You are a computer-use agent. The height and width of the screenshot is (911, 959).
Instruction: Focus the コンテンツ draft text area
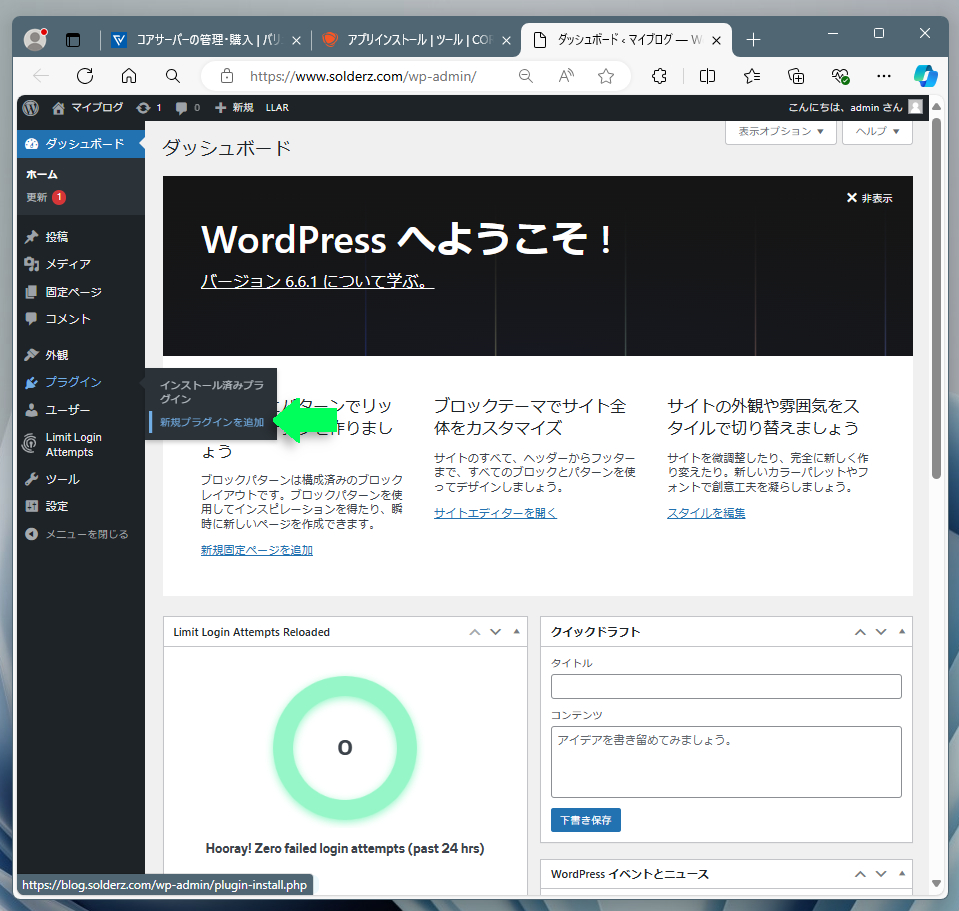coord(726,762)
